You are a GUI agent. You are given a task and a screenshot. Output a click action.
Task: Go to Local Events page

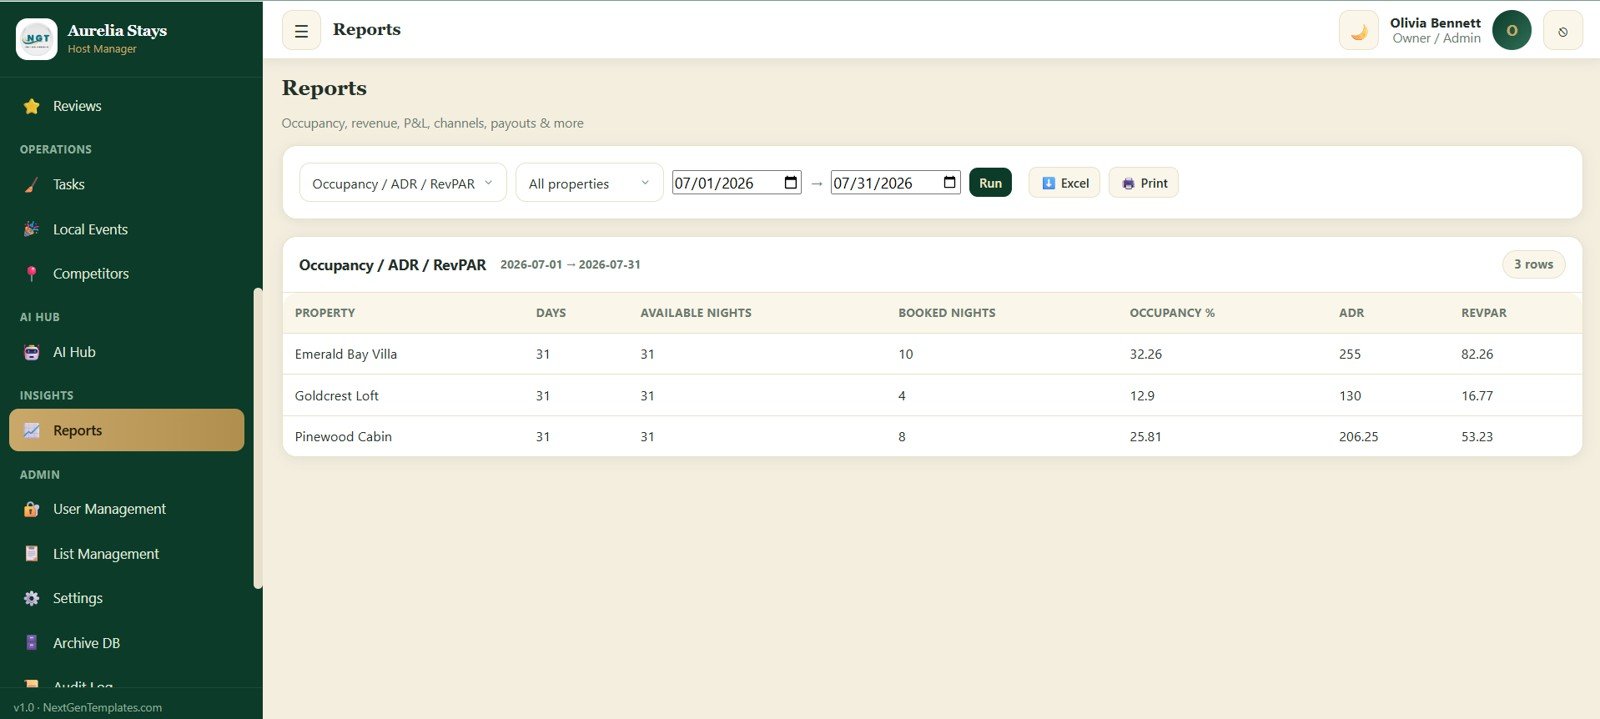126,229
